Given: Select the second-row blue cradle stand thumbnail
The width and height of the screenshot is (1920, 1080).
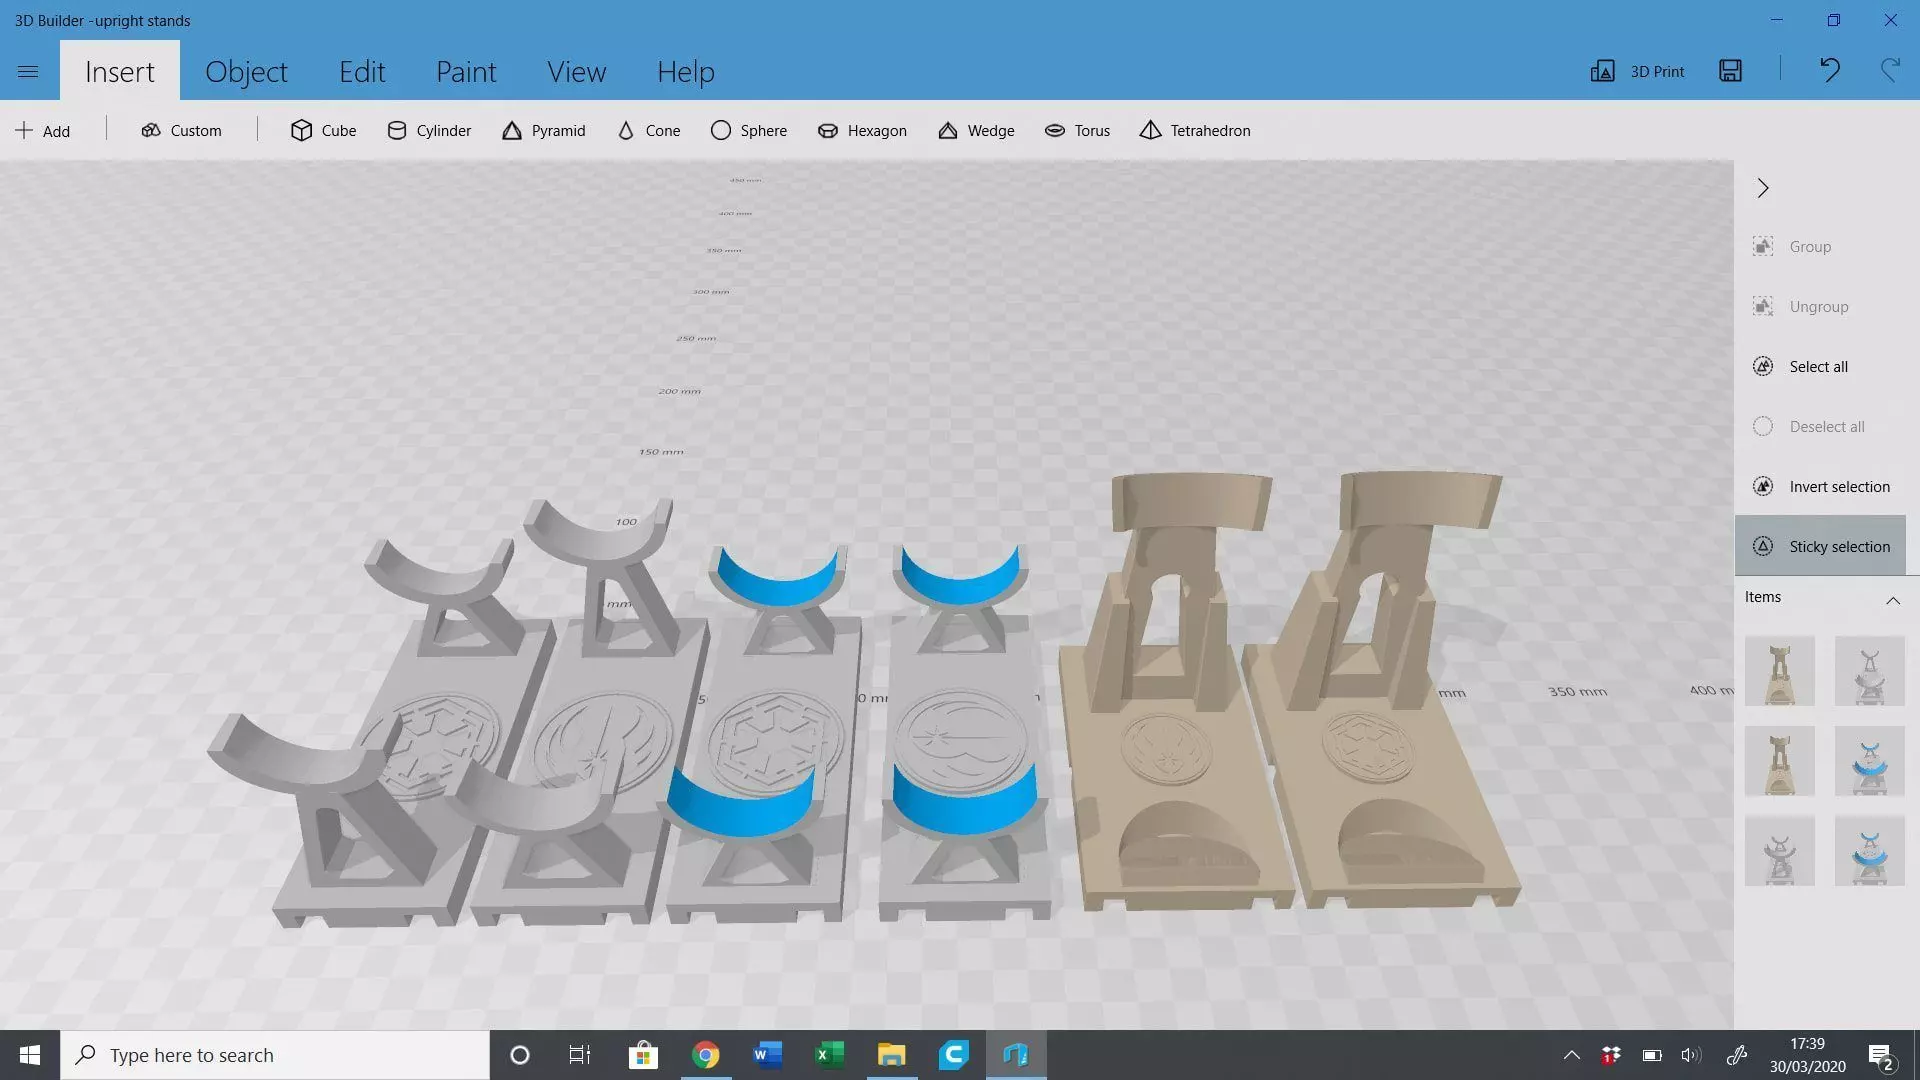Looking at the screenshot, I should point(1869,761).
